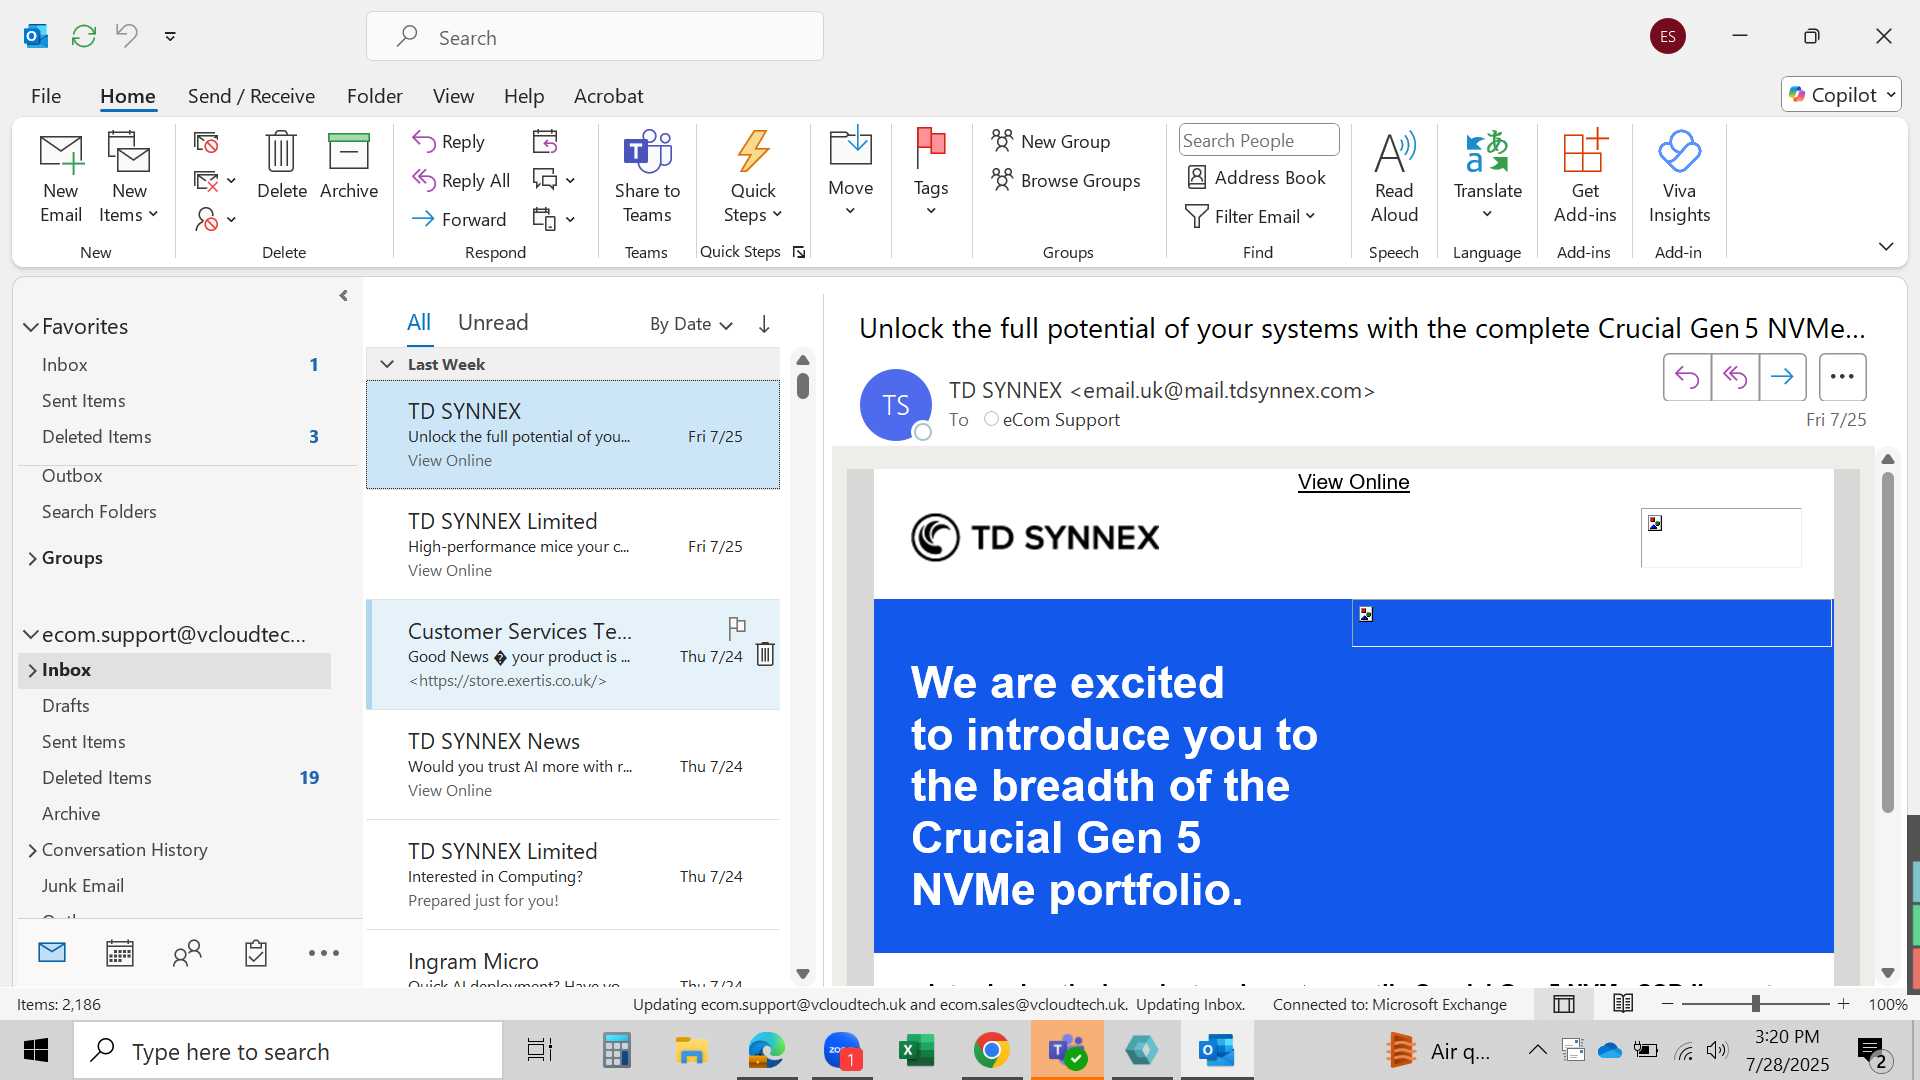Screen dimensions: 1920x1080
Task: Archive the selected email
Action: [x=349, y=166]
